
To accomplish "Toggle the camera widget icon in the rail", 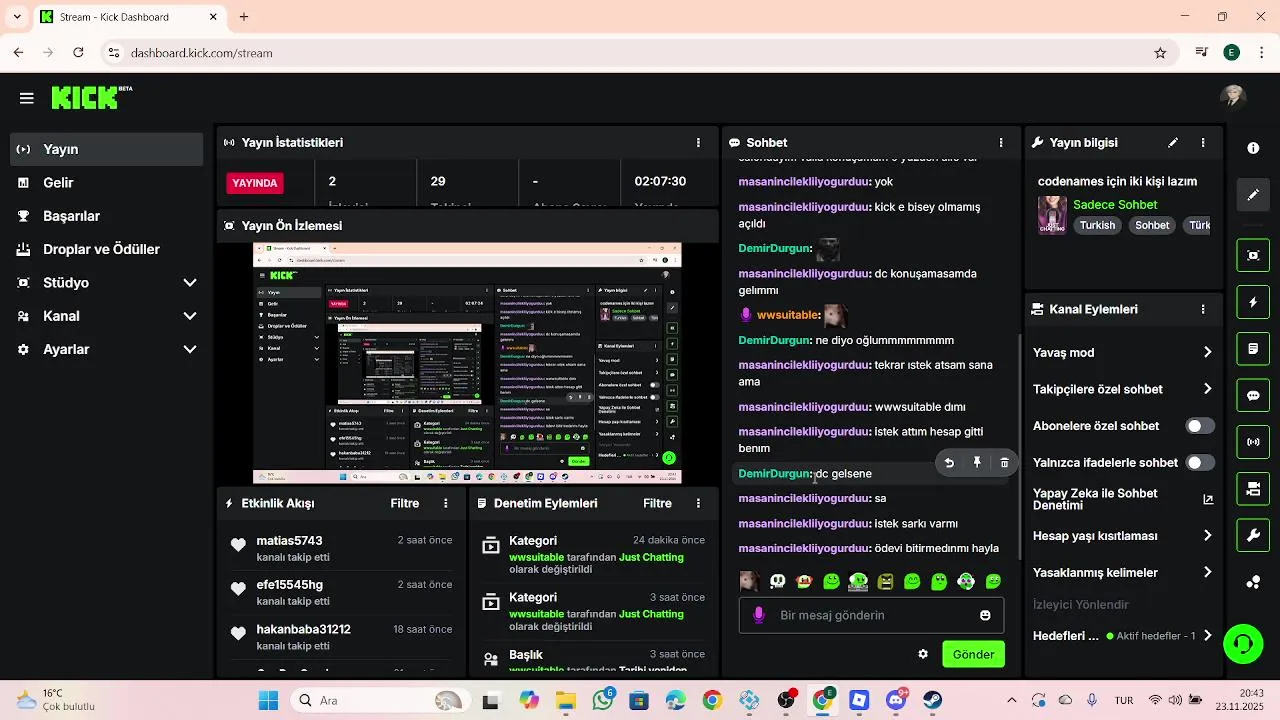I will click(x=1253, y=488).
